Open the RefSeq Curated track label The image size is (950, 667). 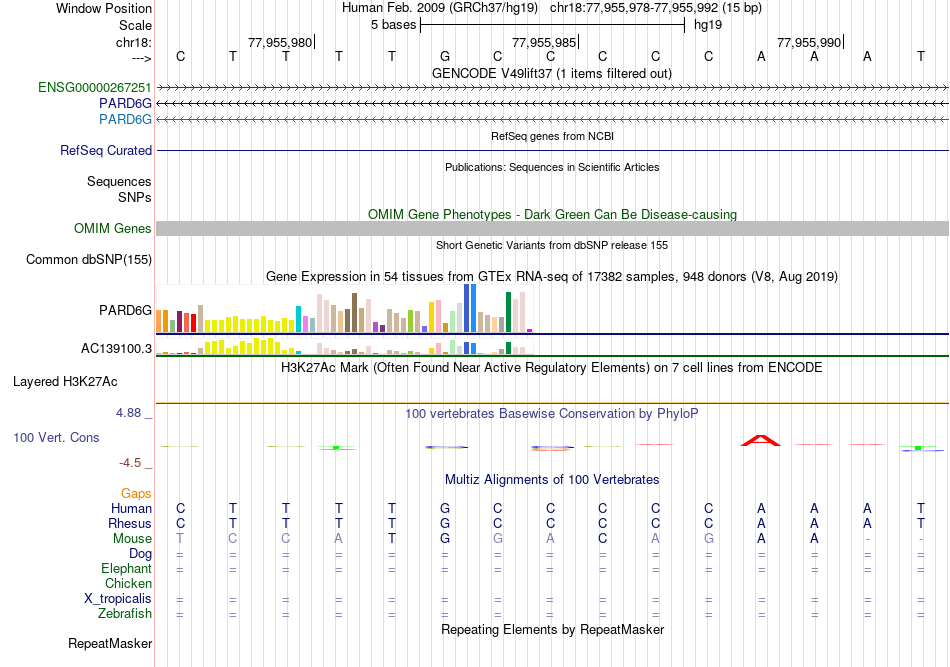106,150
